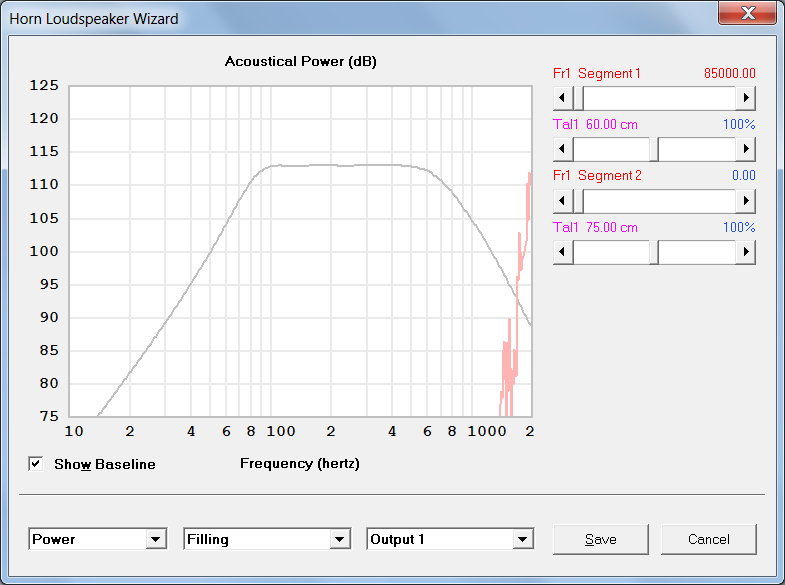Close the Horn Loudspeaker Wizard window
The height and width of the screenshot is (585, 785).
tap(747, 13)
